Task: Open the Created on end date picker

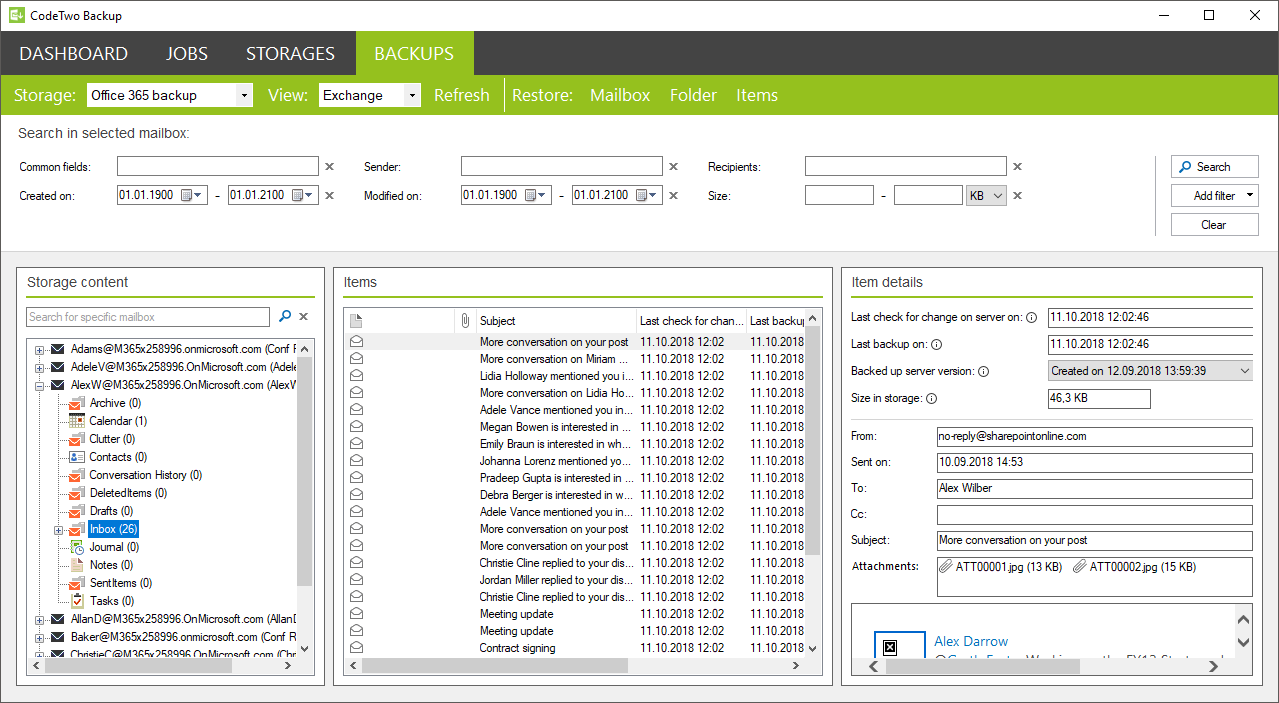Action: (x=304, y=196)
